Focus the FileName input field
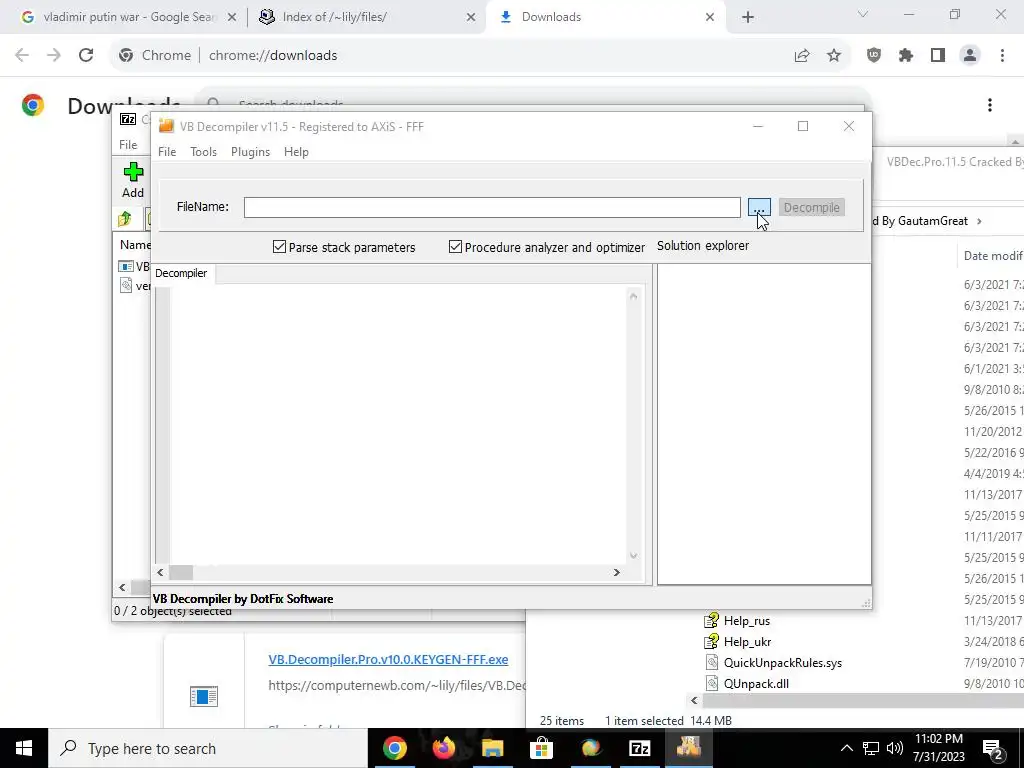This screenshot has width=1024, height=768. pyautogui.click(x=492, y=207)
